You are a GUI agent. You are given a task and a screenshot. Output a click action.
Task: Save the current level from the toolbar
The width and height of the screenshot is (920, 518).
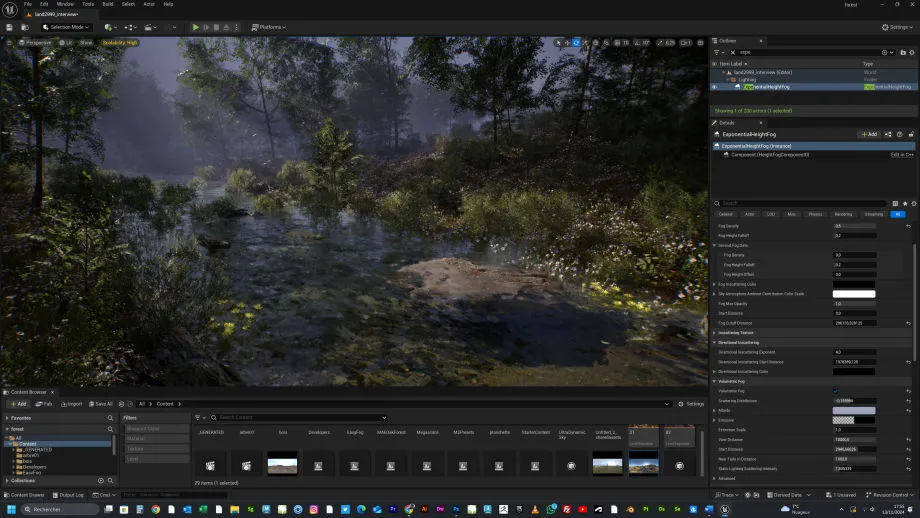[9, 27]
